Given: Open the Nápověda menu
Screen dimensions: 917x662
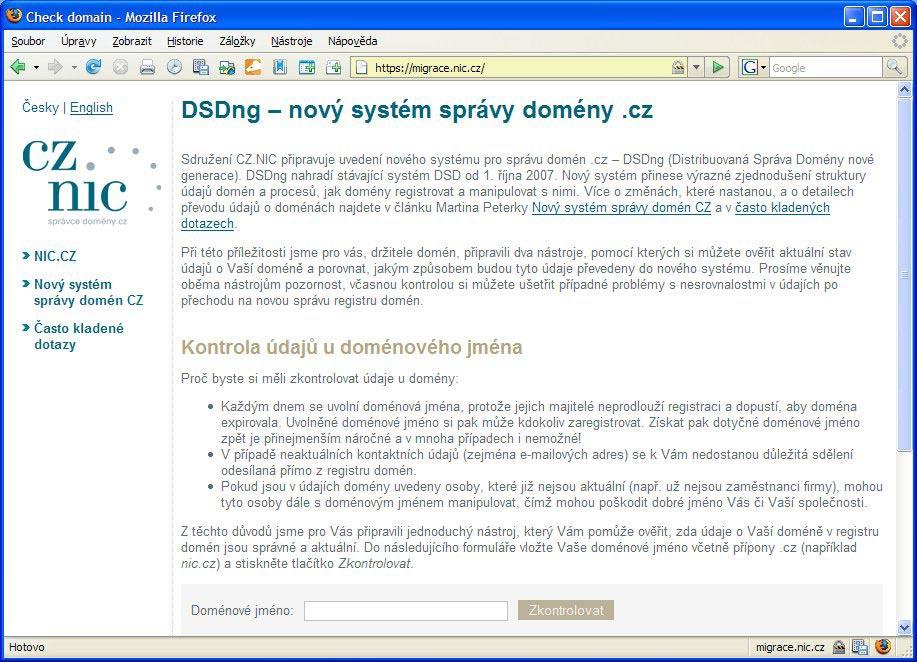Looking at the screenshot, I should coord(352,41).
